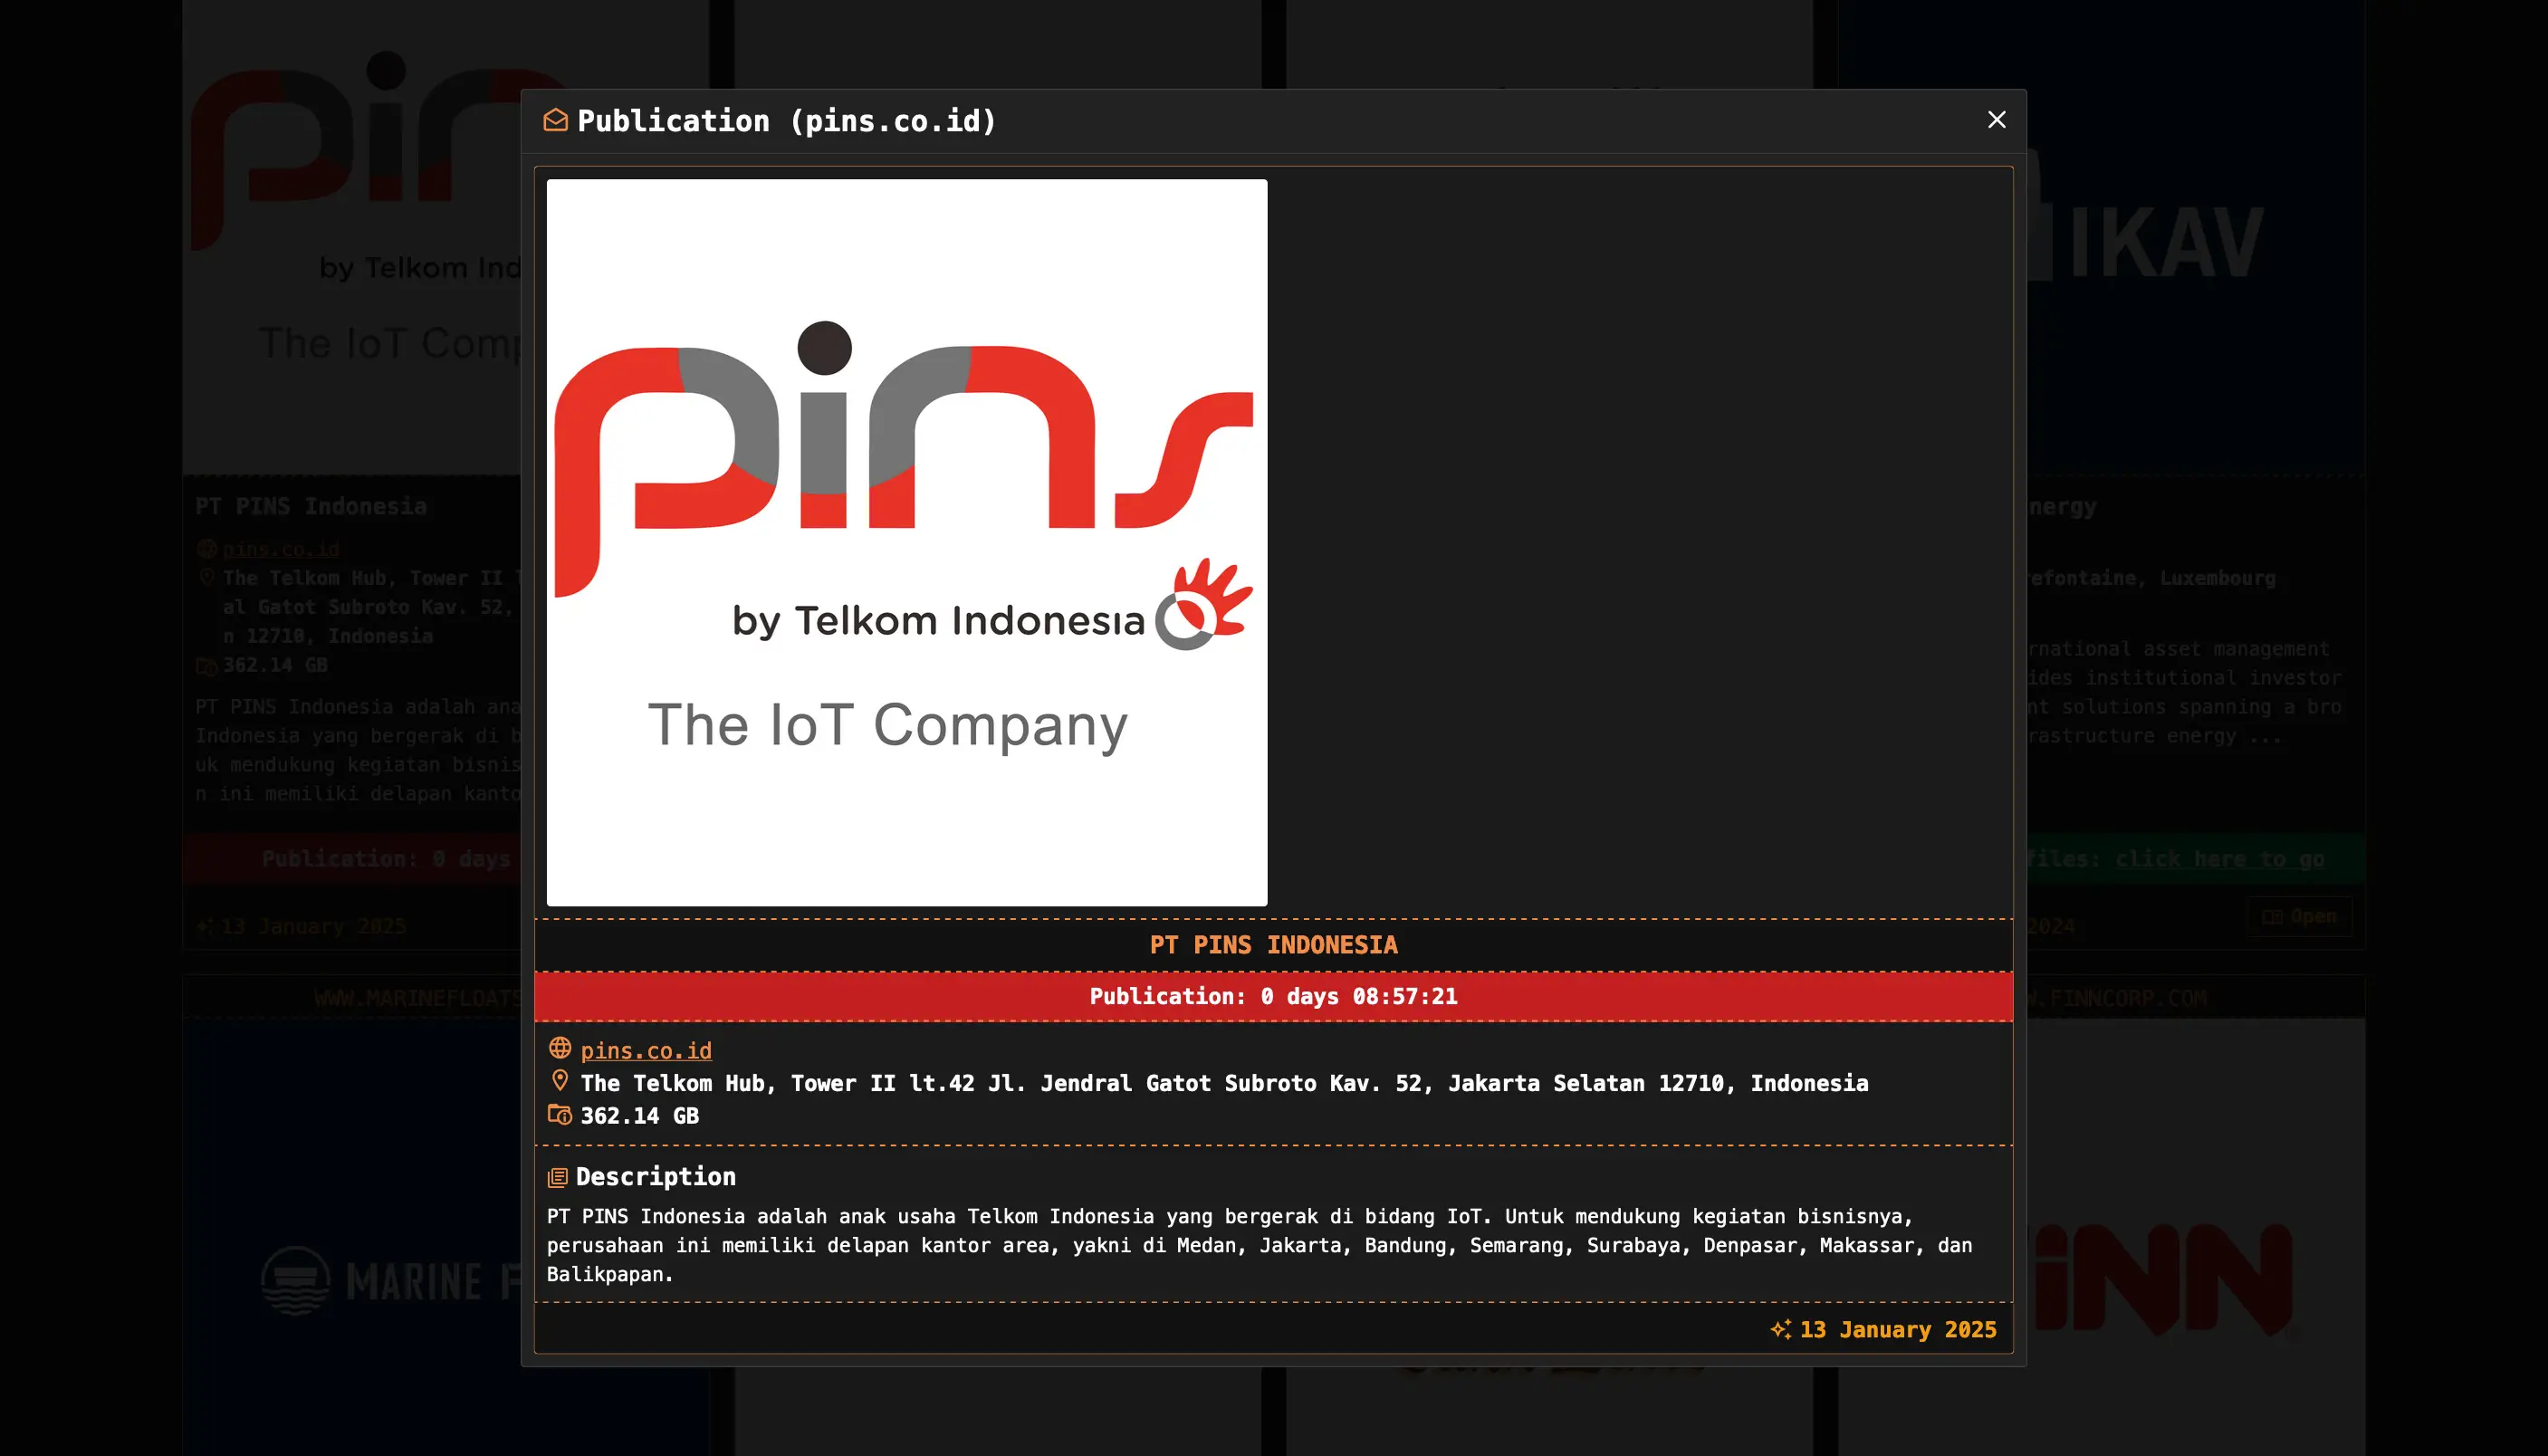Click the sparkle icon before 13 January 2025
The height and width of the screenshot is (1456, 2548).
[1780, 1329]
